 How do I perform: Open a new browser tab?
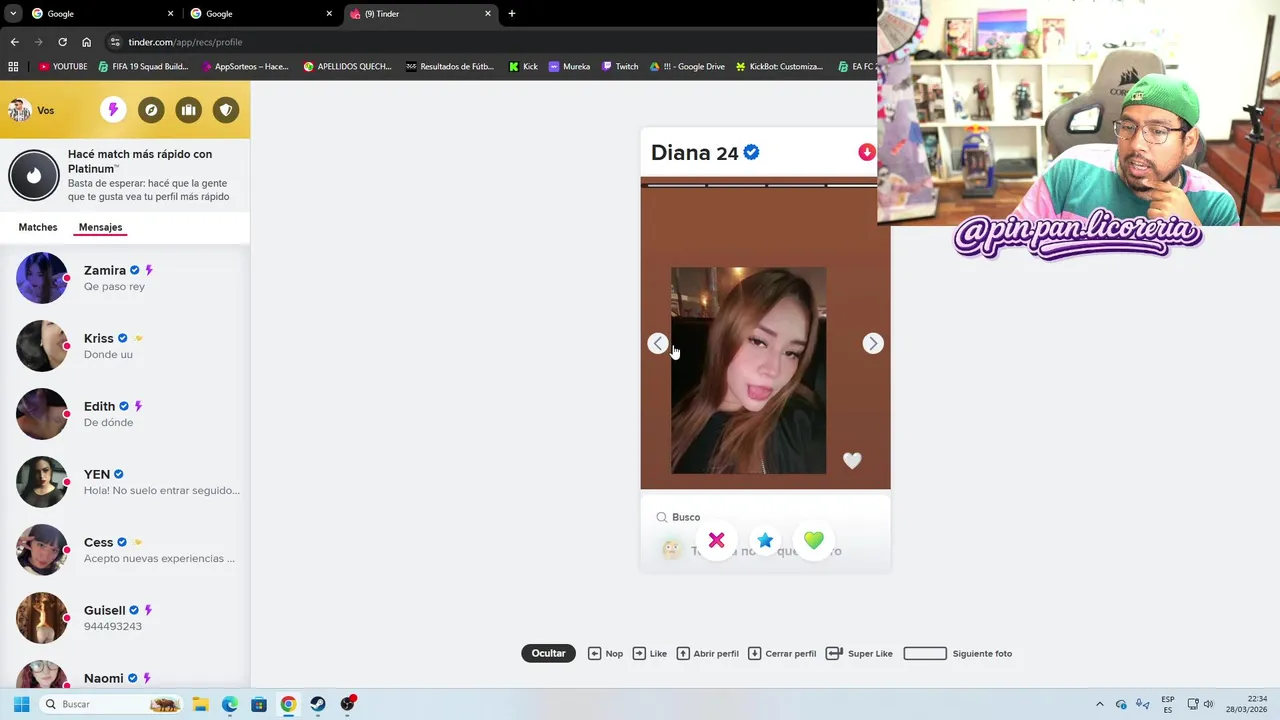coord(512,14)
